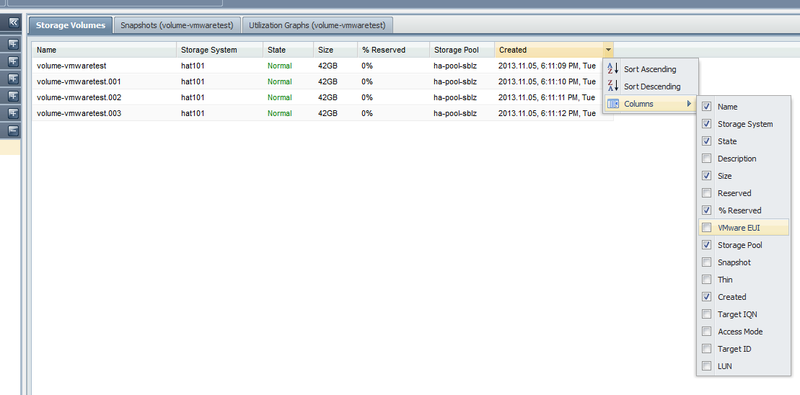
Task: Switch to the Storage Volumes tab
Action: (x=70, y=25)
